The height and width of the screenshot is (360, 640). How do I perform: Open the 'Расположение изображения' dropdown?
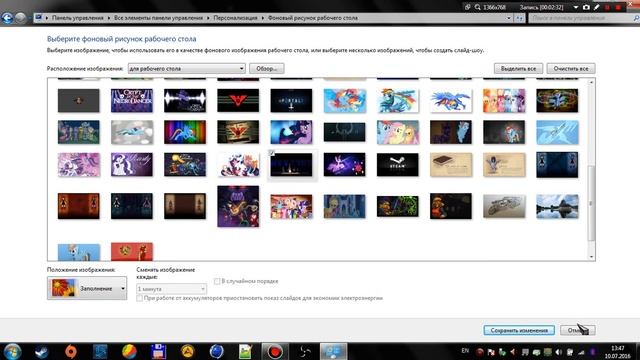pos(187,69)
